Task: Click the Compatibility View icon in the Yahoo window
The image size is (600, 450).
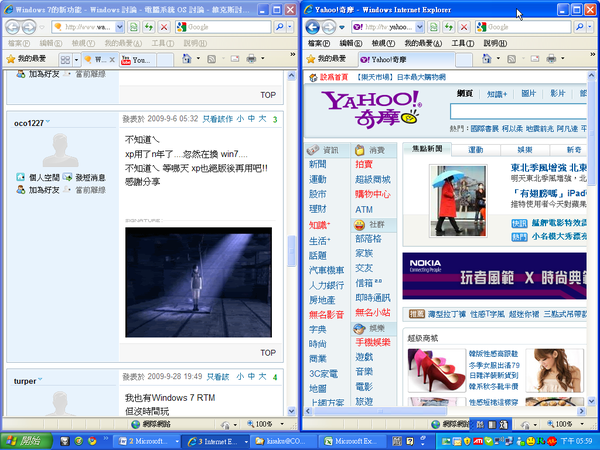Action: (433, 27)
